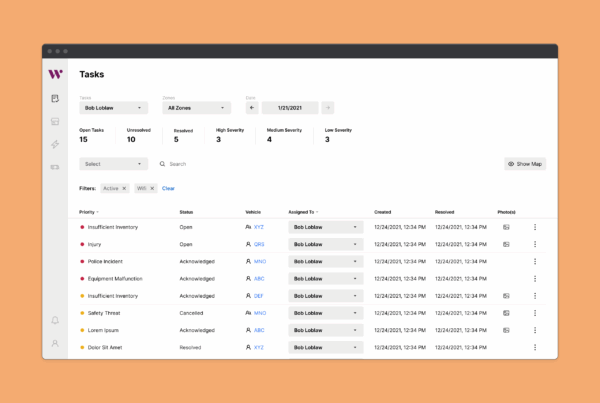
Task: Open notifications bell in sidebar
Action: [x=55, y=320]
